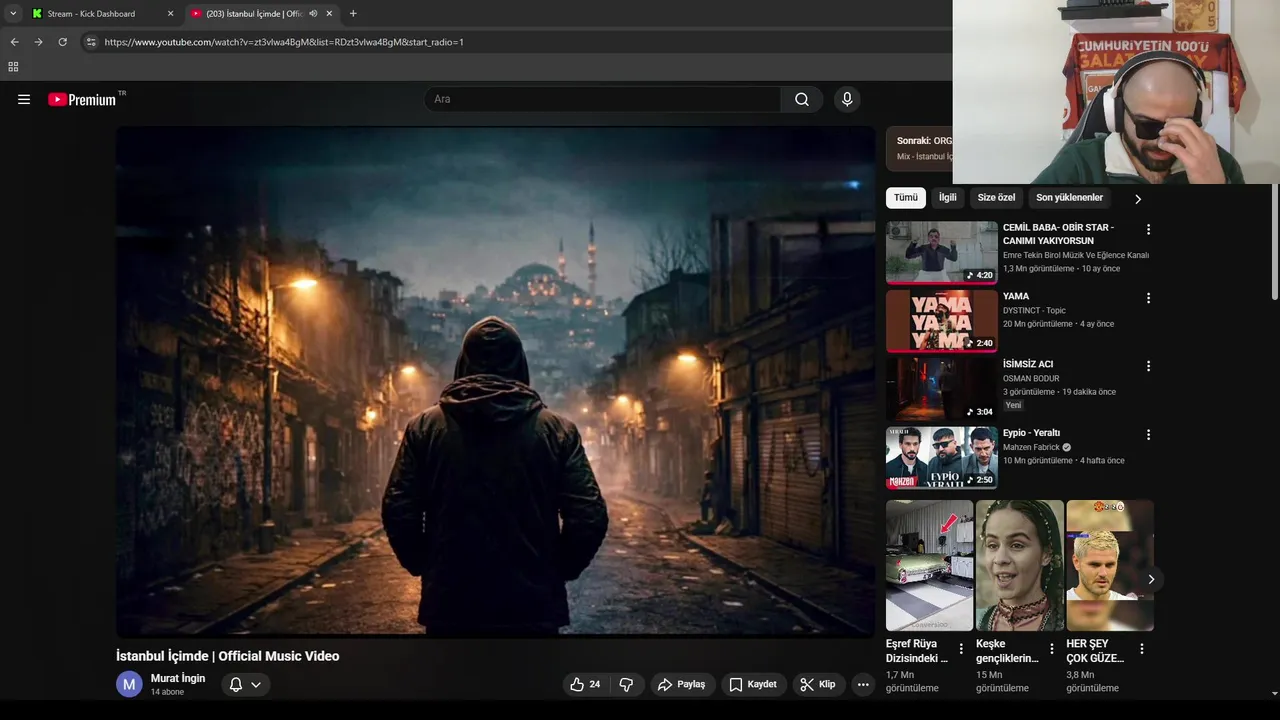The image size is (1280, 720).
Task: Select the Son yüklenenler filter chip
Action: (1069, 198)
